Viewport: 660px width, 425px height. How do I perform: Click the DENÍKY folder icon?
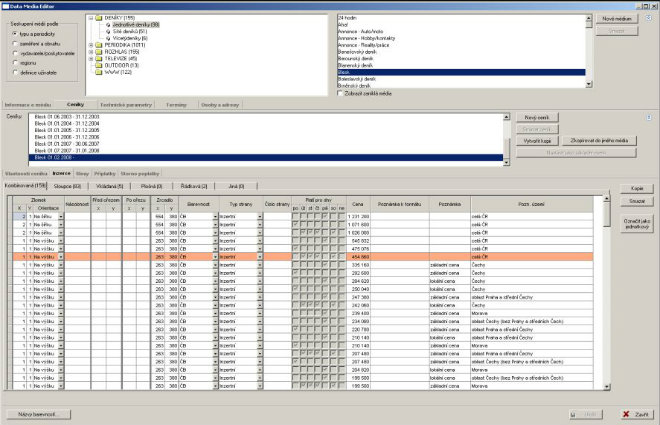coord(99,18)
